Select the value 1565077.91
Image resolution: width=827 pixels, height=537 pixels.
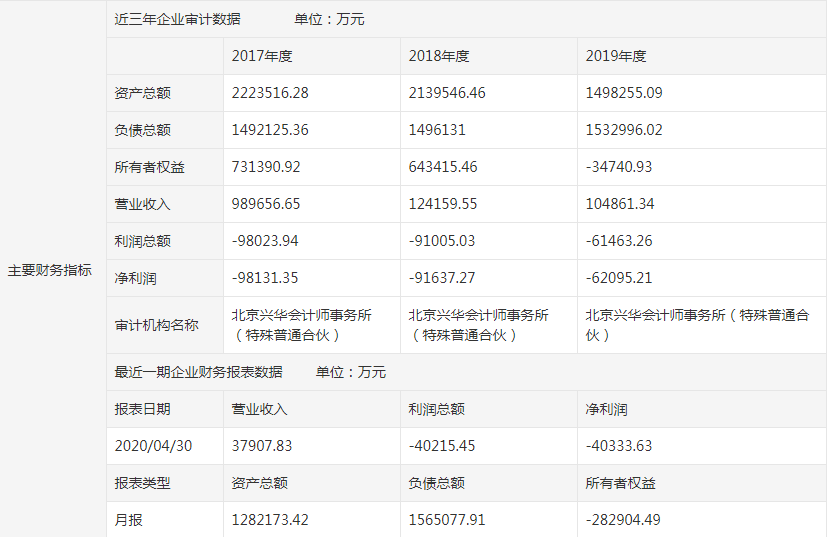(x=447, y=520)
